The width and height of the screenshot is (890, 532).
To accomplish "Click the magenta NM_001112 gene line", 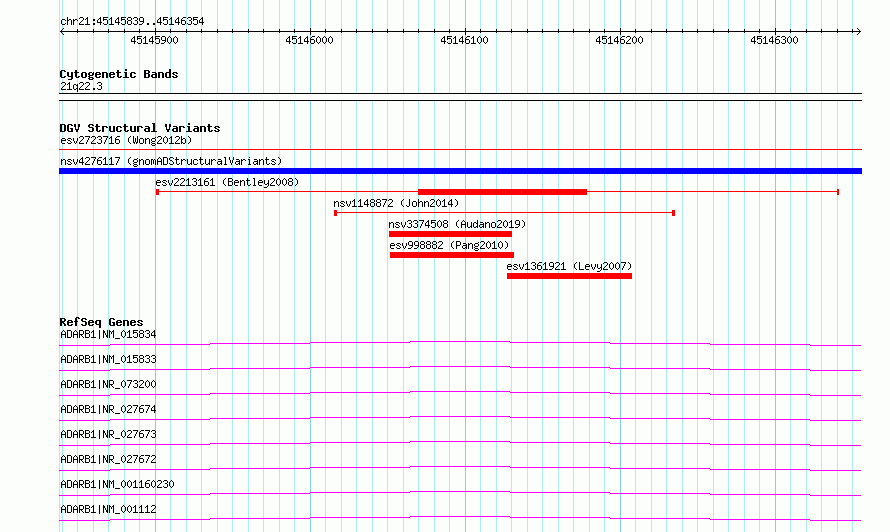I will (460, 518).
